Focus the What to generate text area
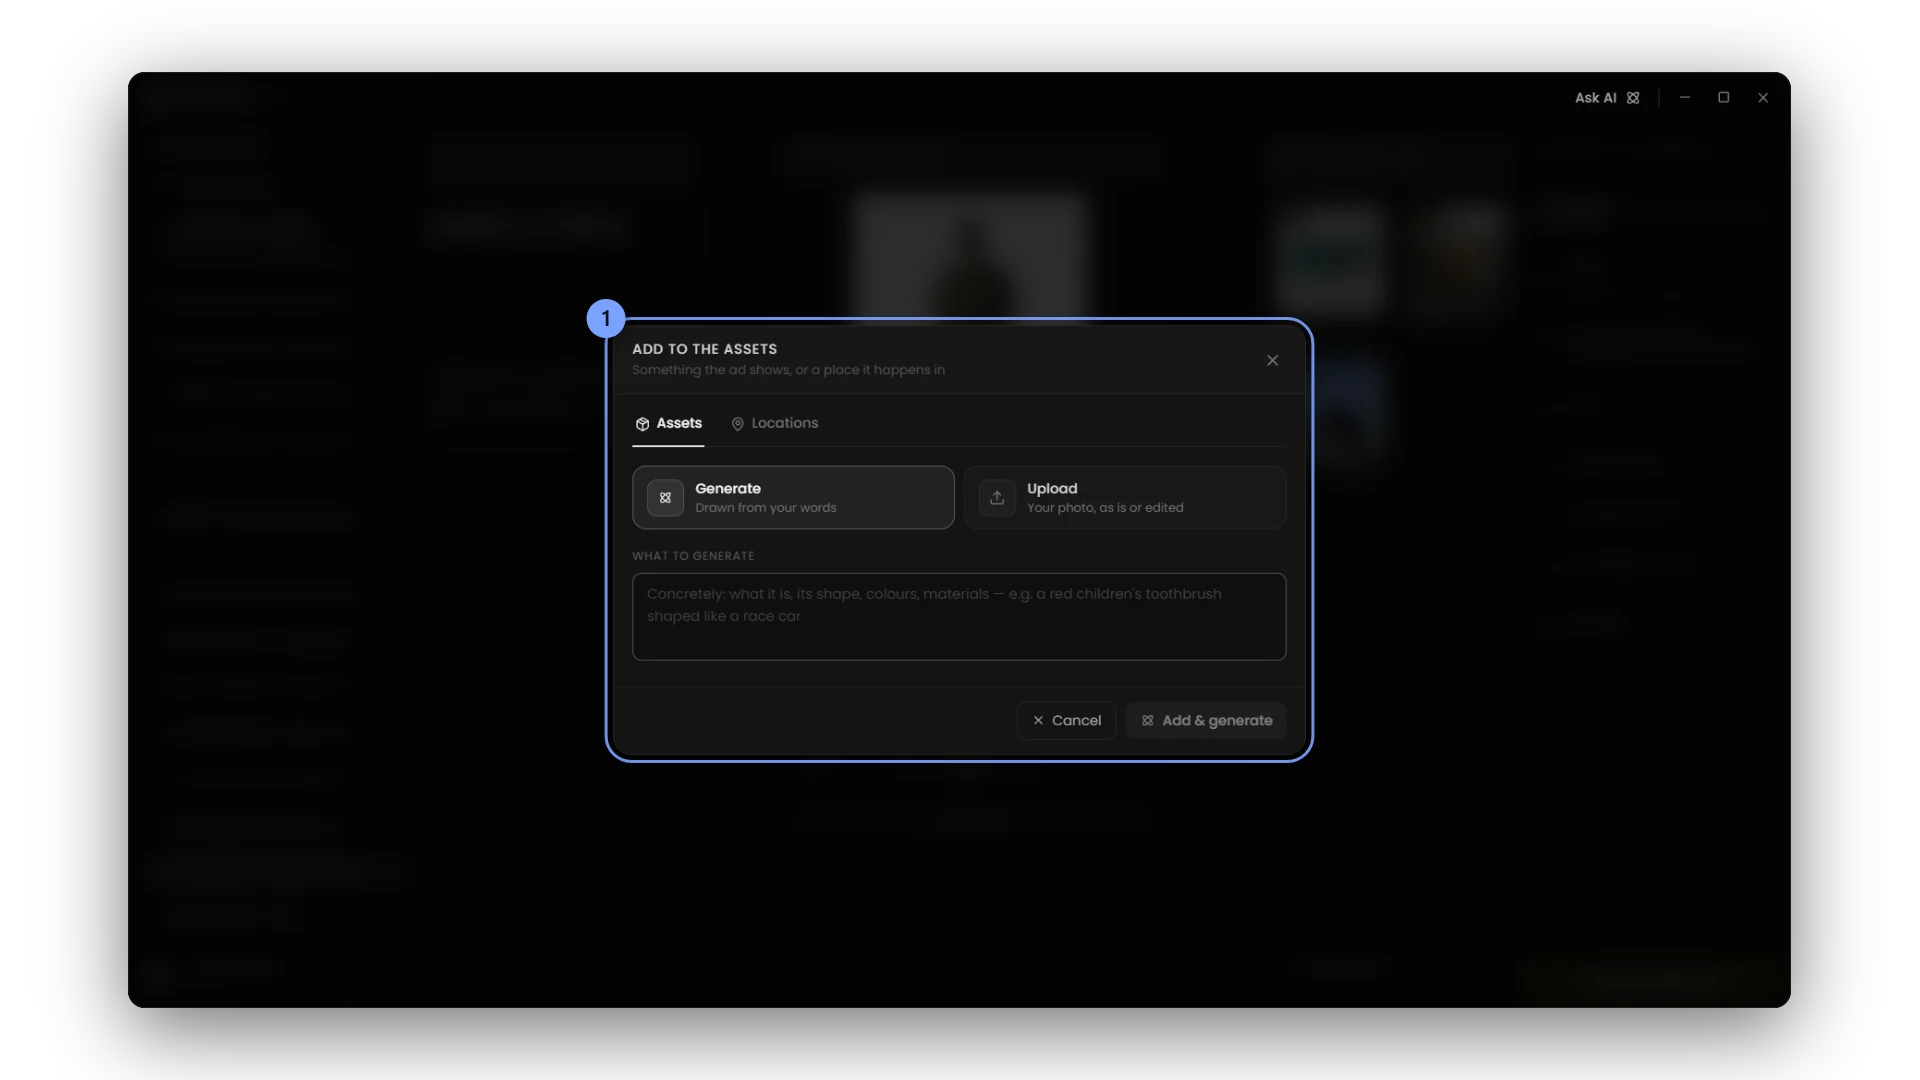Screen dimensions: 1920x1080 (x=959, y=616)
